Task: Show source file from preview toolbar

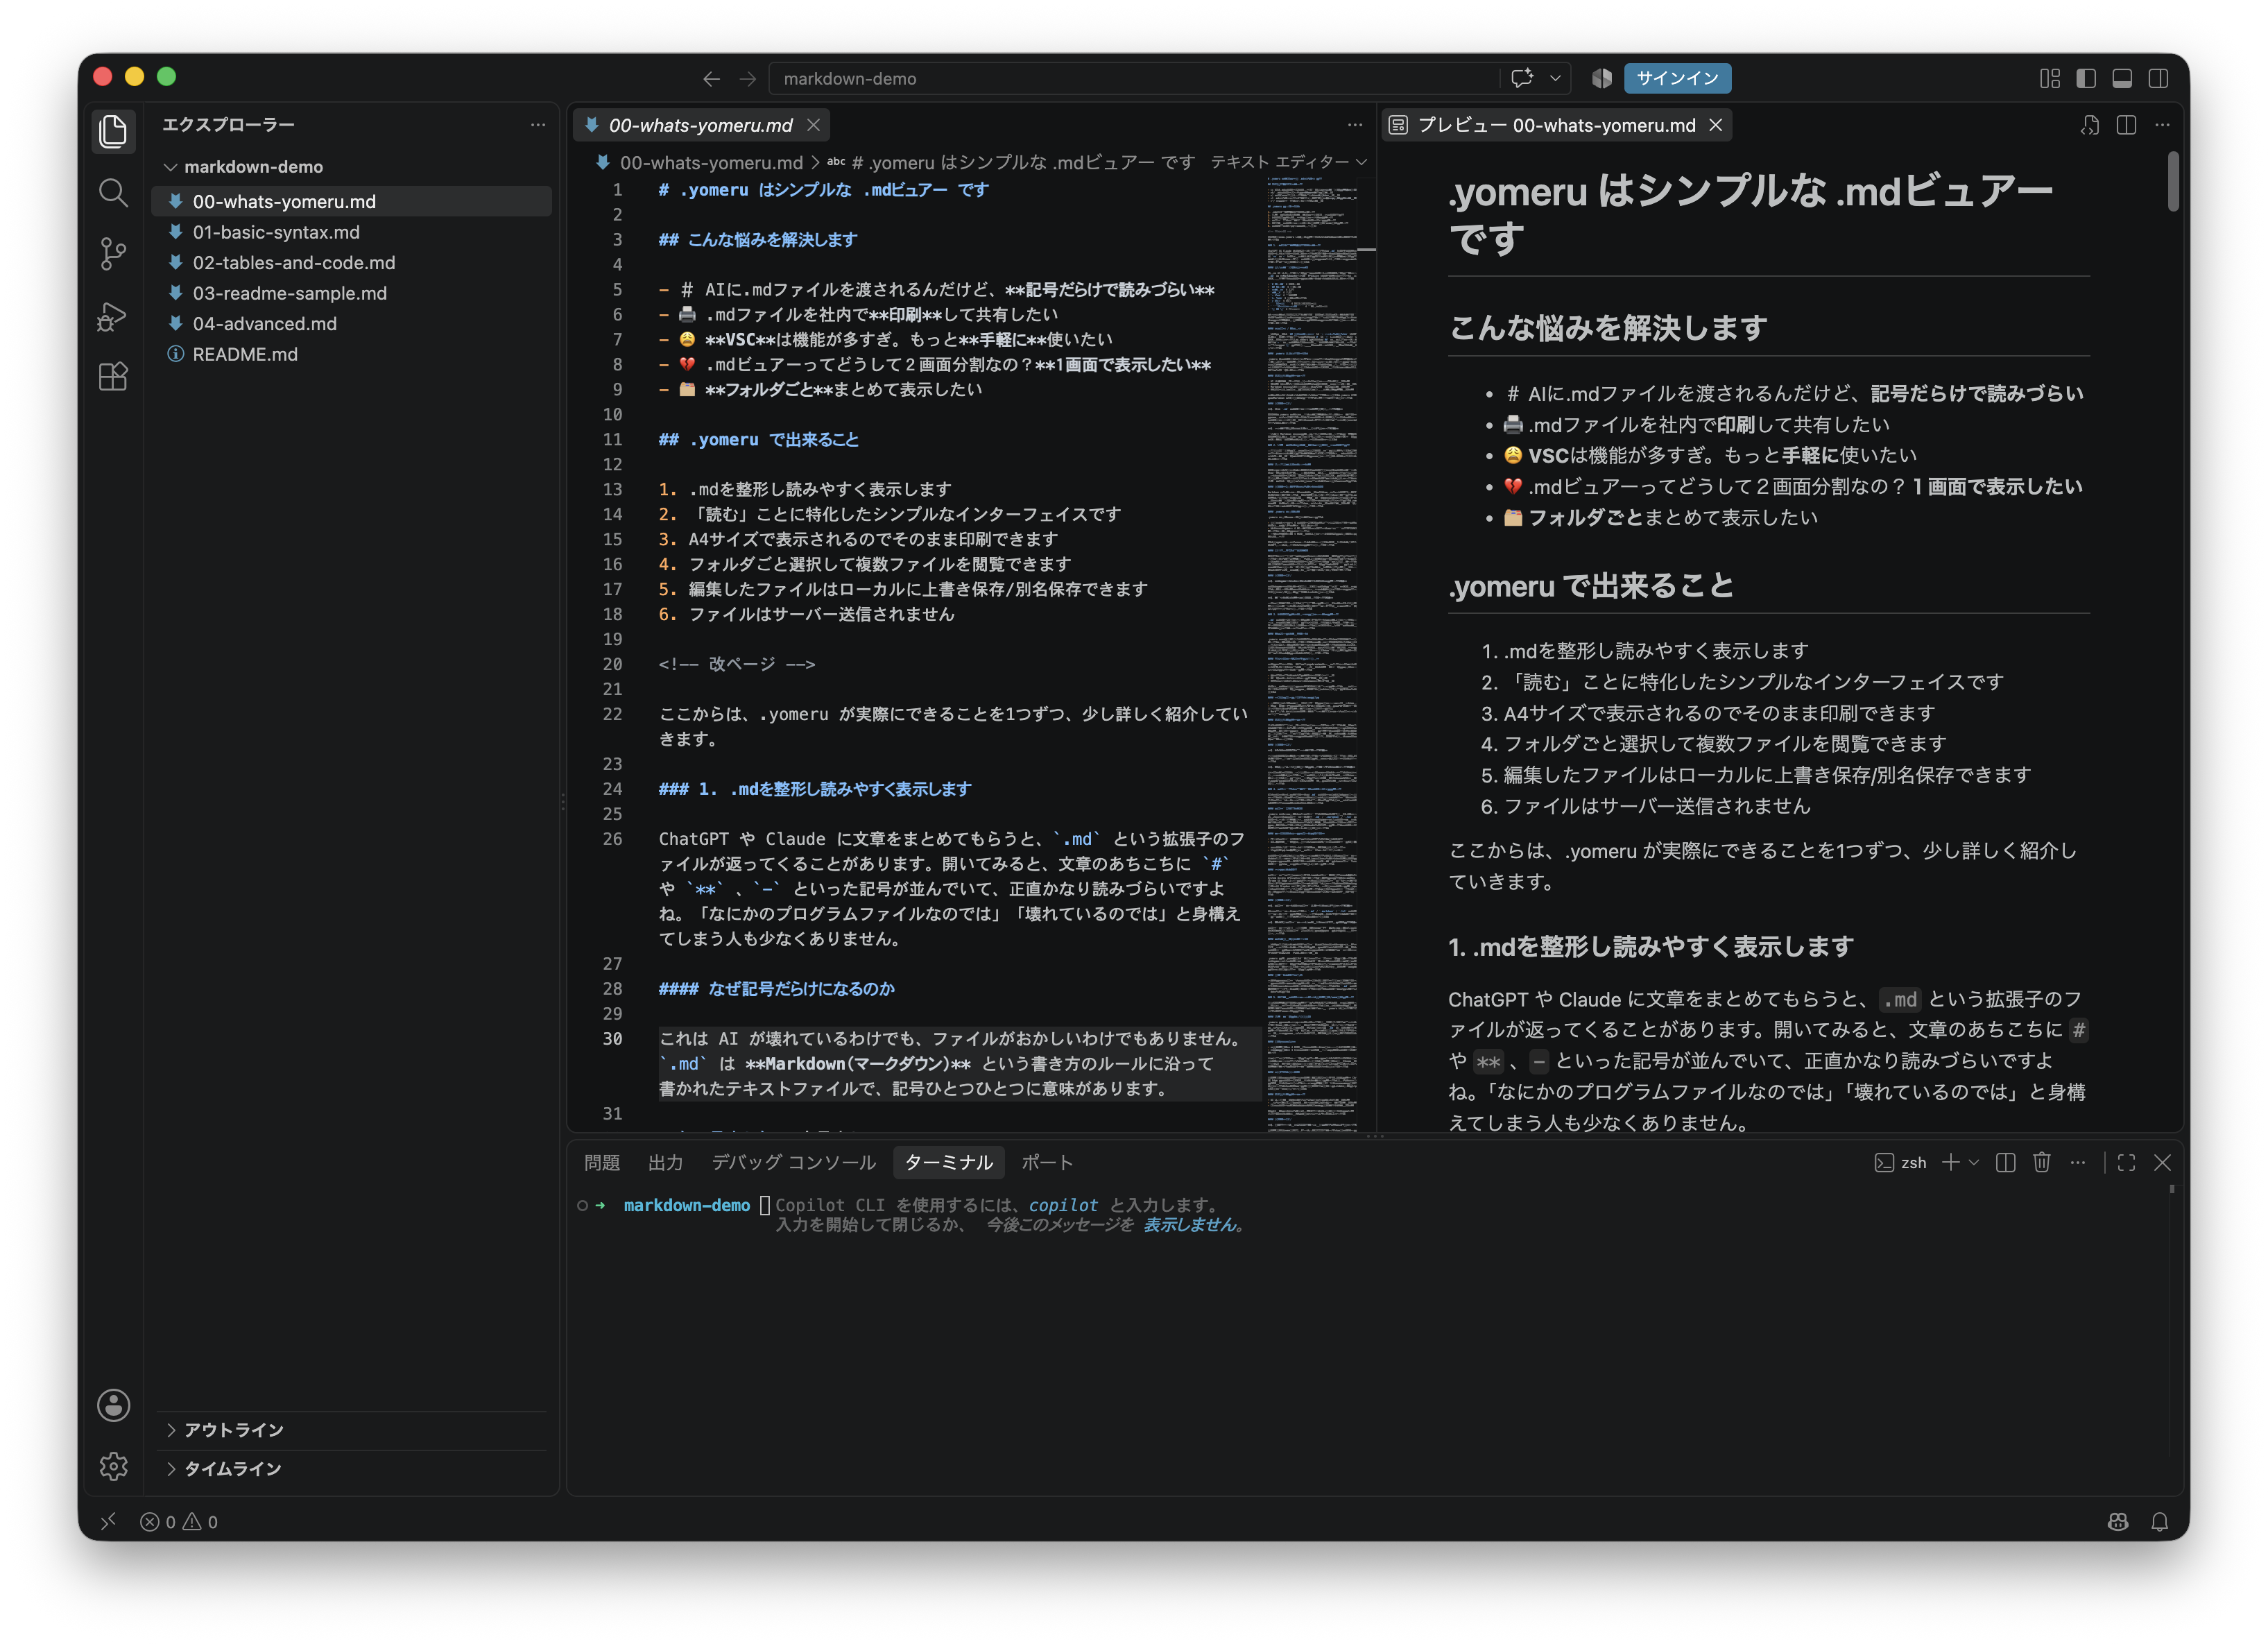Action: click(2089, 125)
